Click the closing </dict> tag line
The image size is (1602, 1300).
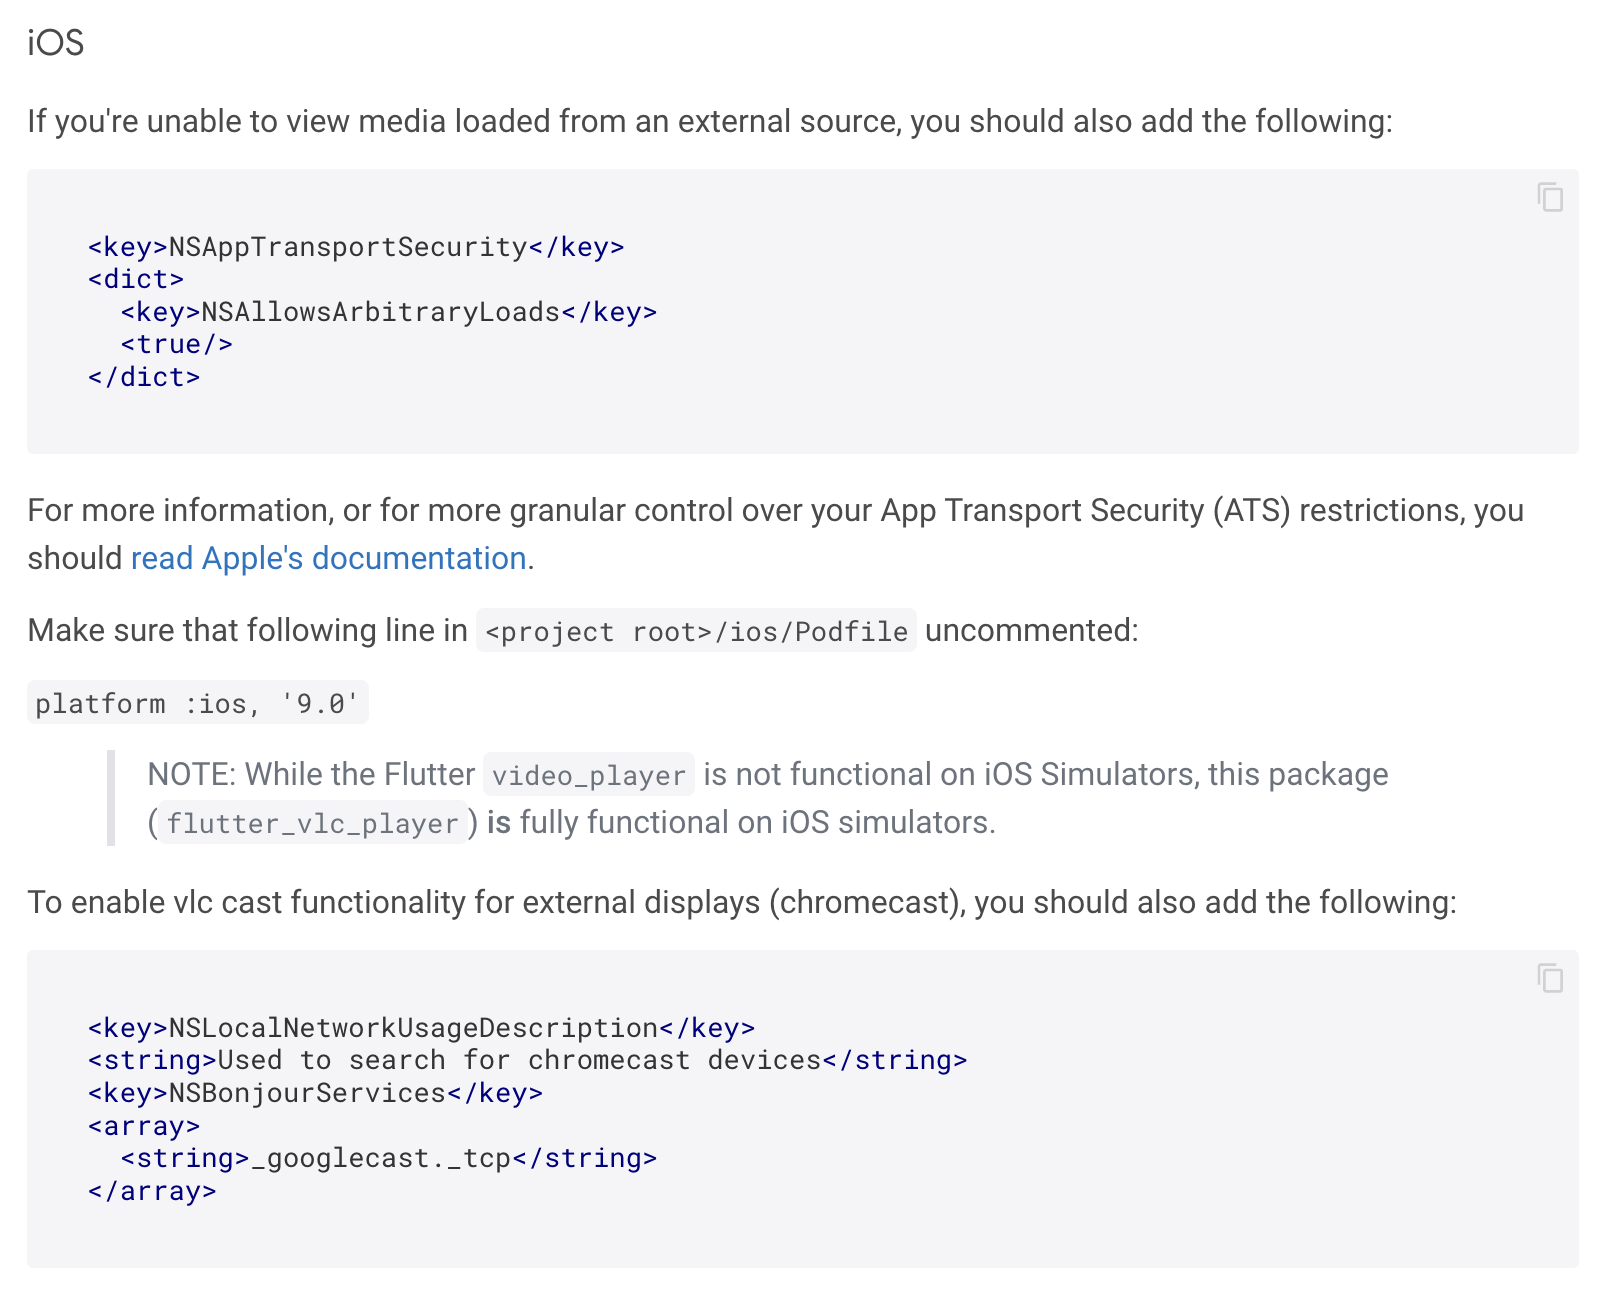[144, 377]
